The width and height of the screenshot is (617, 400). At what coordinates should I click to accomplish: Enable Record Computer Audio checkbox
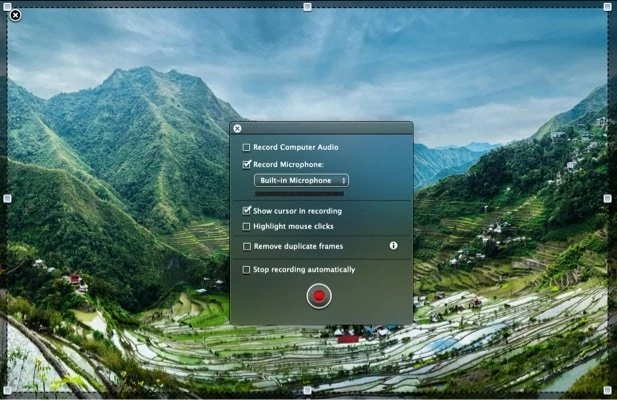246,147
